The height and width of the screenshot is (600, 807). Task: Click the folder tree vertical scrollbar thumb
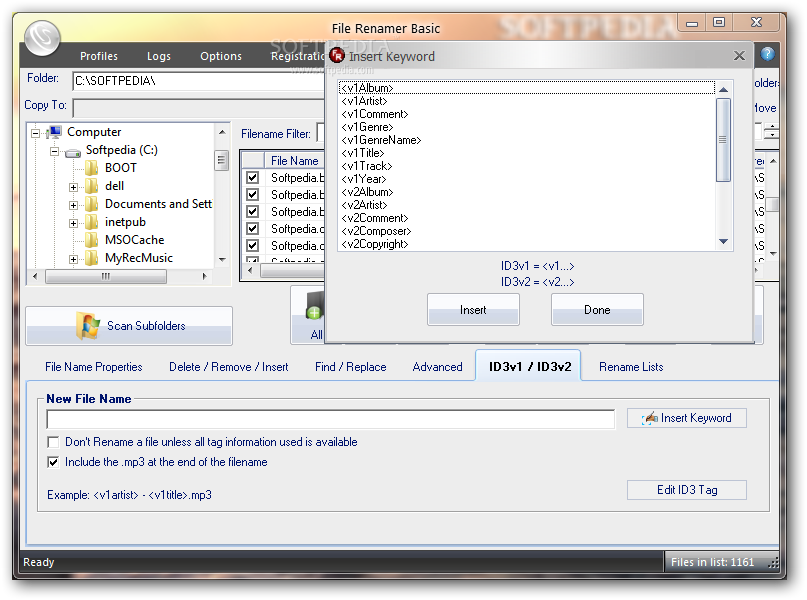[x=221, y=160]
